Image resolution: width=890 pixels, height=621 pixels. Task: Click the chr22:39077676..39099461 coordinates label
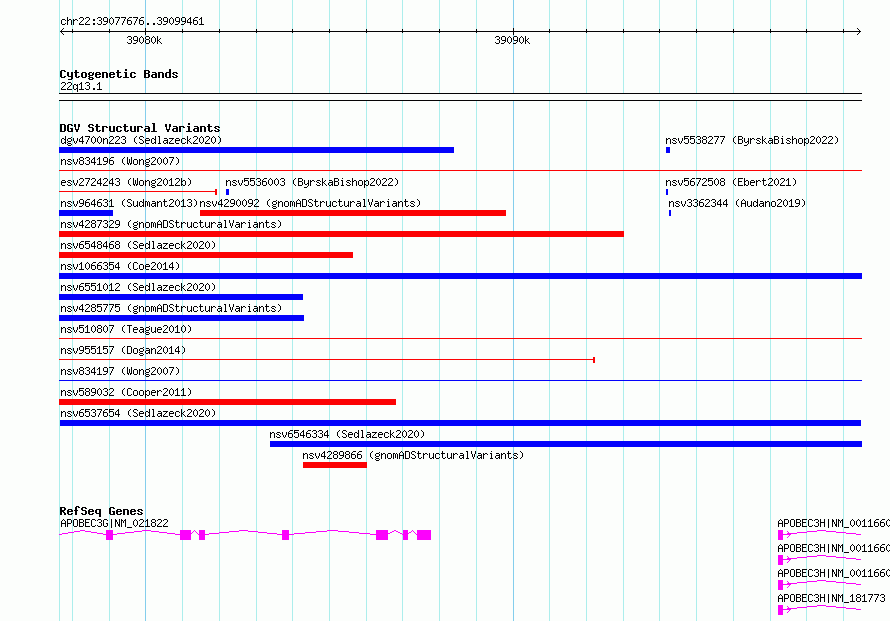click(x=132, y=22)
